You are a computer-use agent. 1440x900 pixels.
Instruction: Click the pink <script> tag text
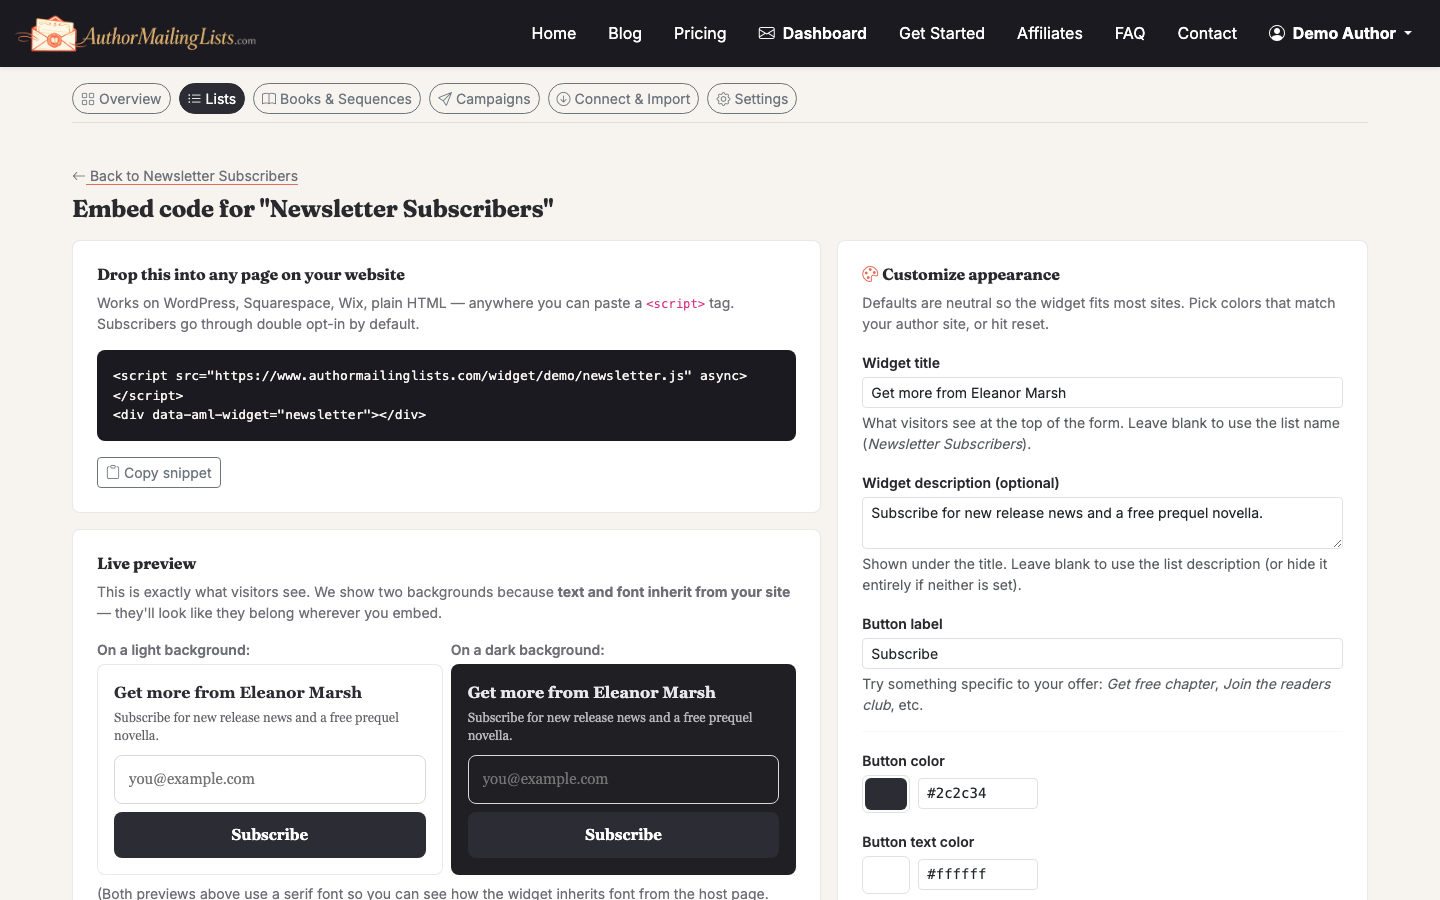point(676,304)
